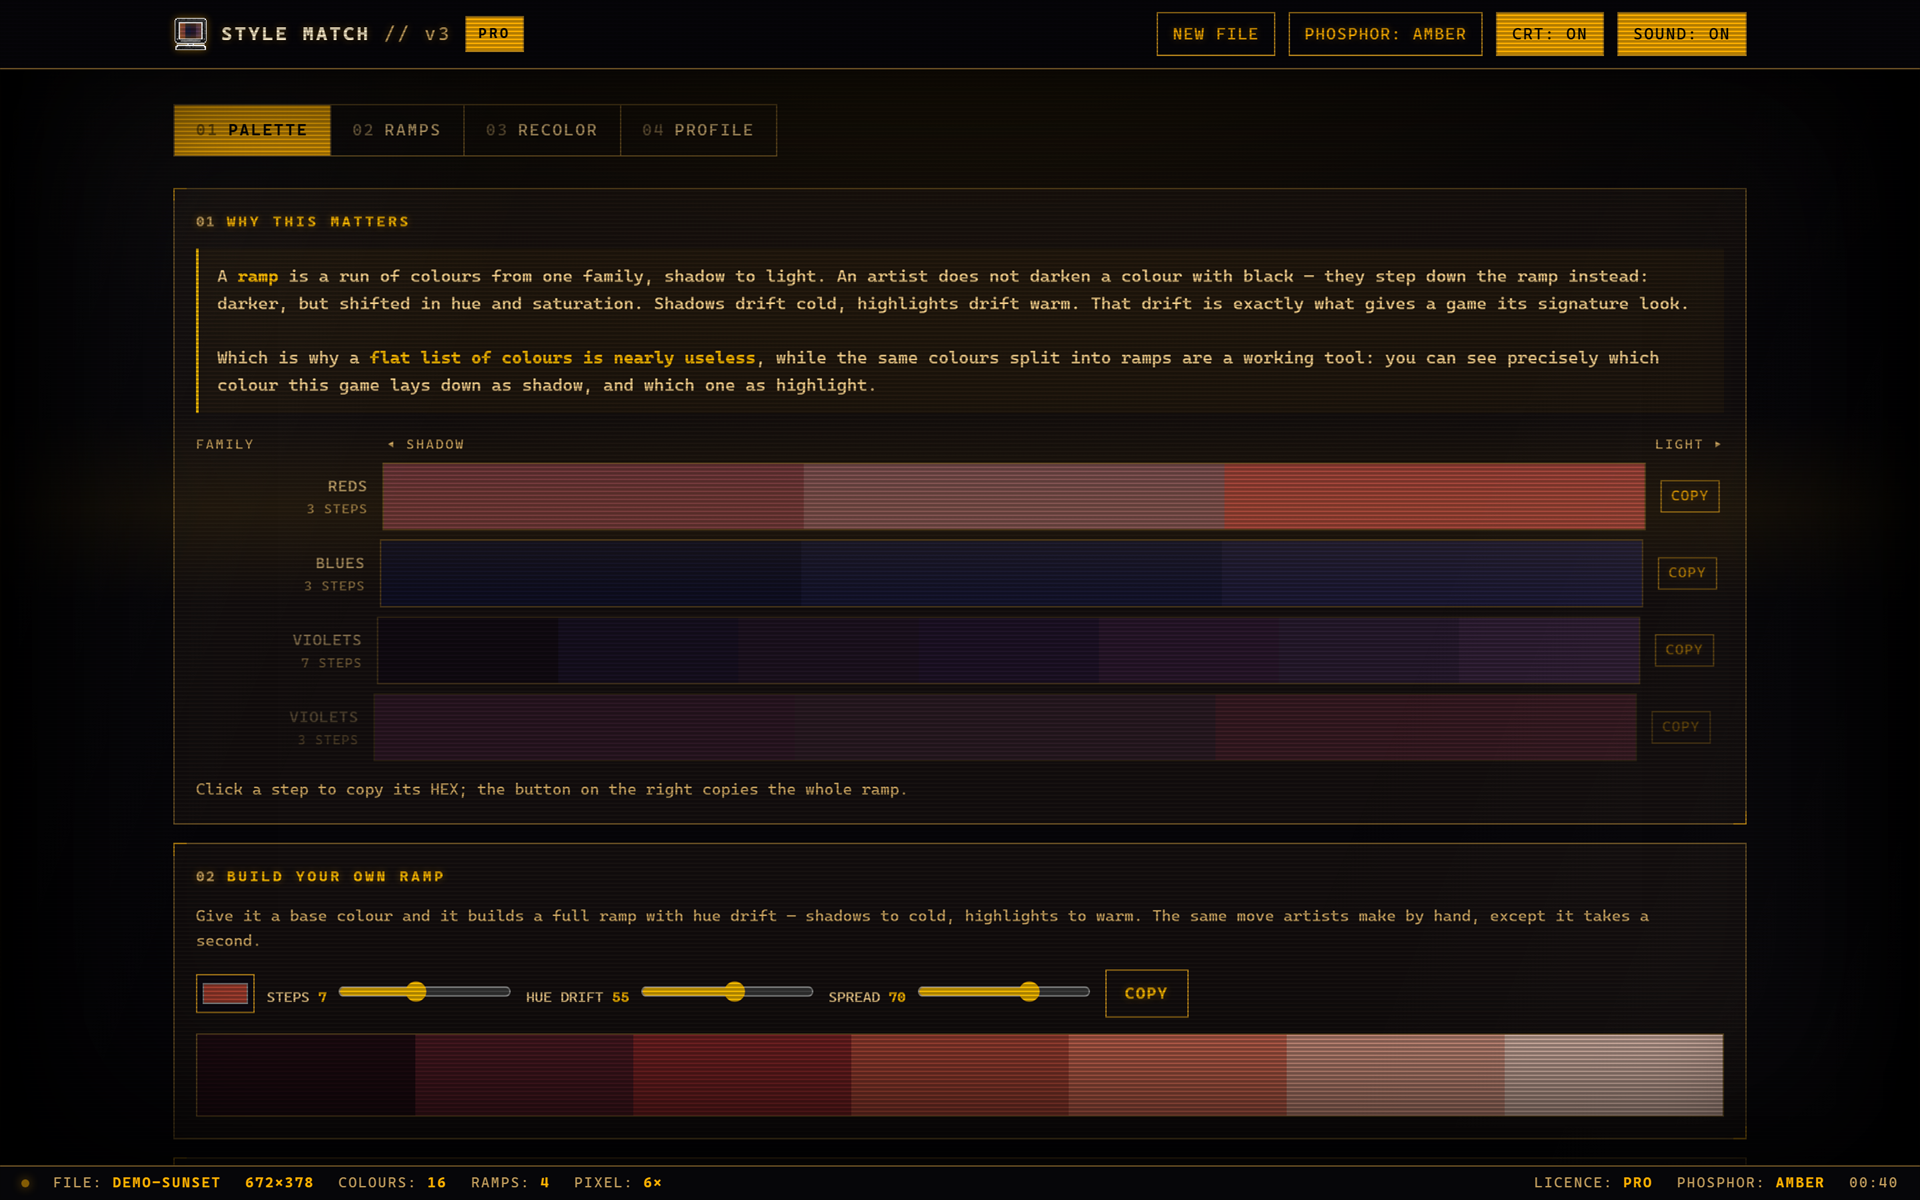Image resolution: width=1920 pixels, height=1200 pixels.
Task: Copy the middle BLUES ramp step
Action: pos(1011,573)
